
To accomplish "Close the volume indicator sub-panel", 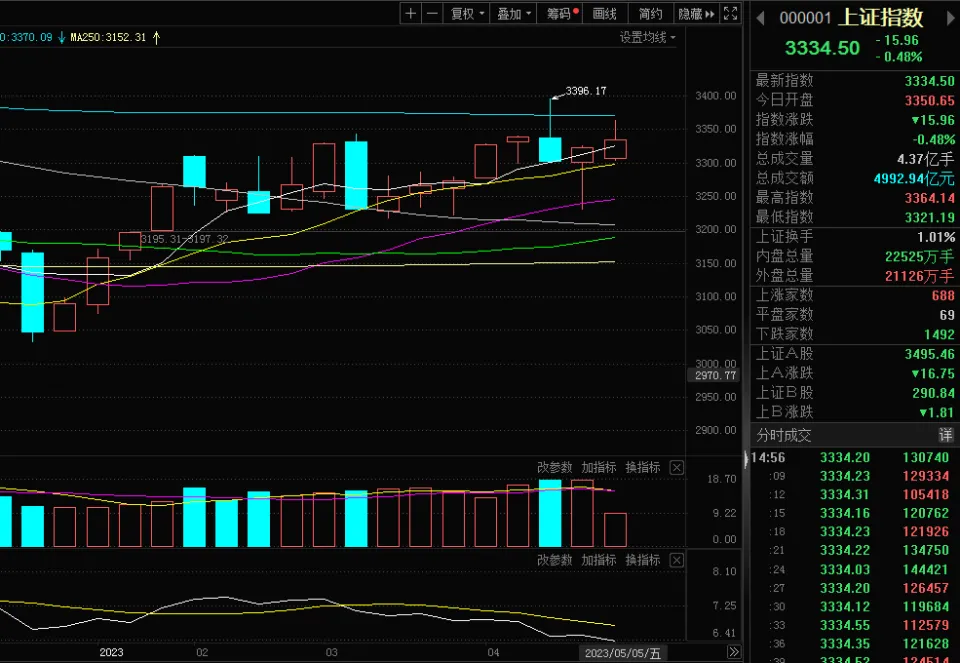I will click(677, 468).
